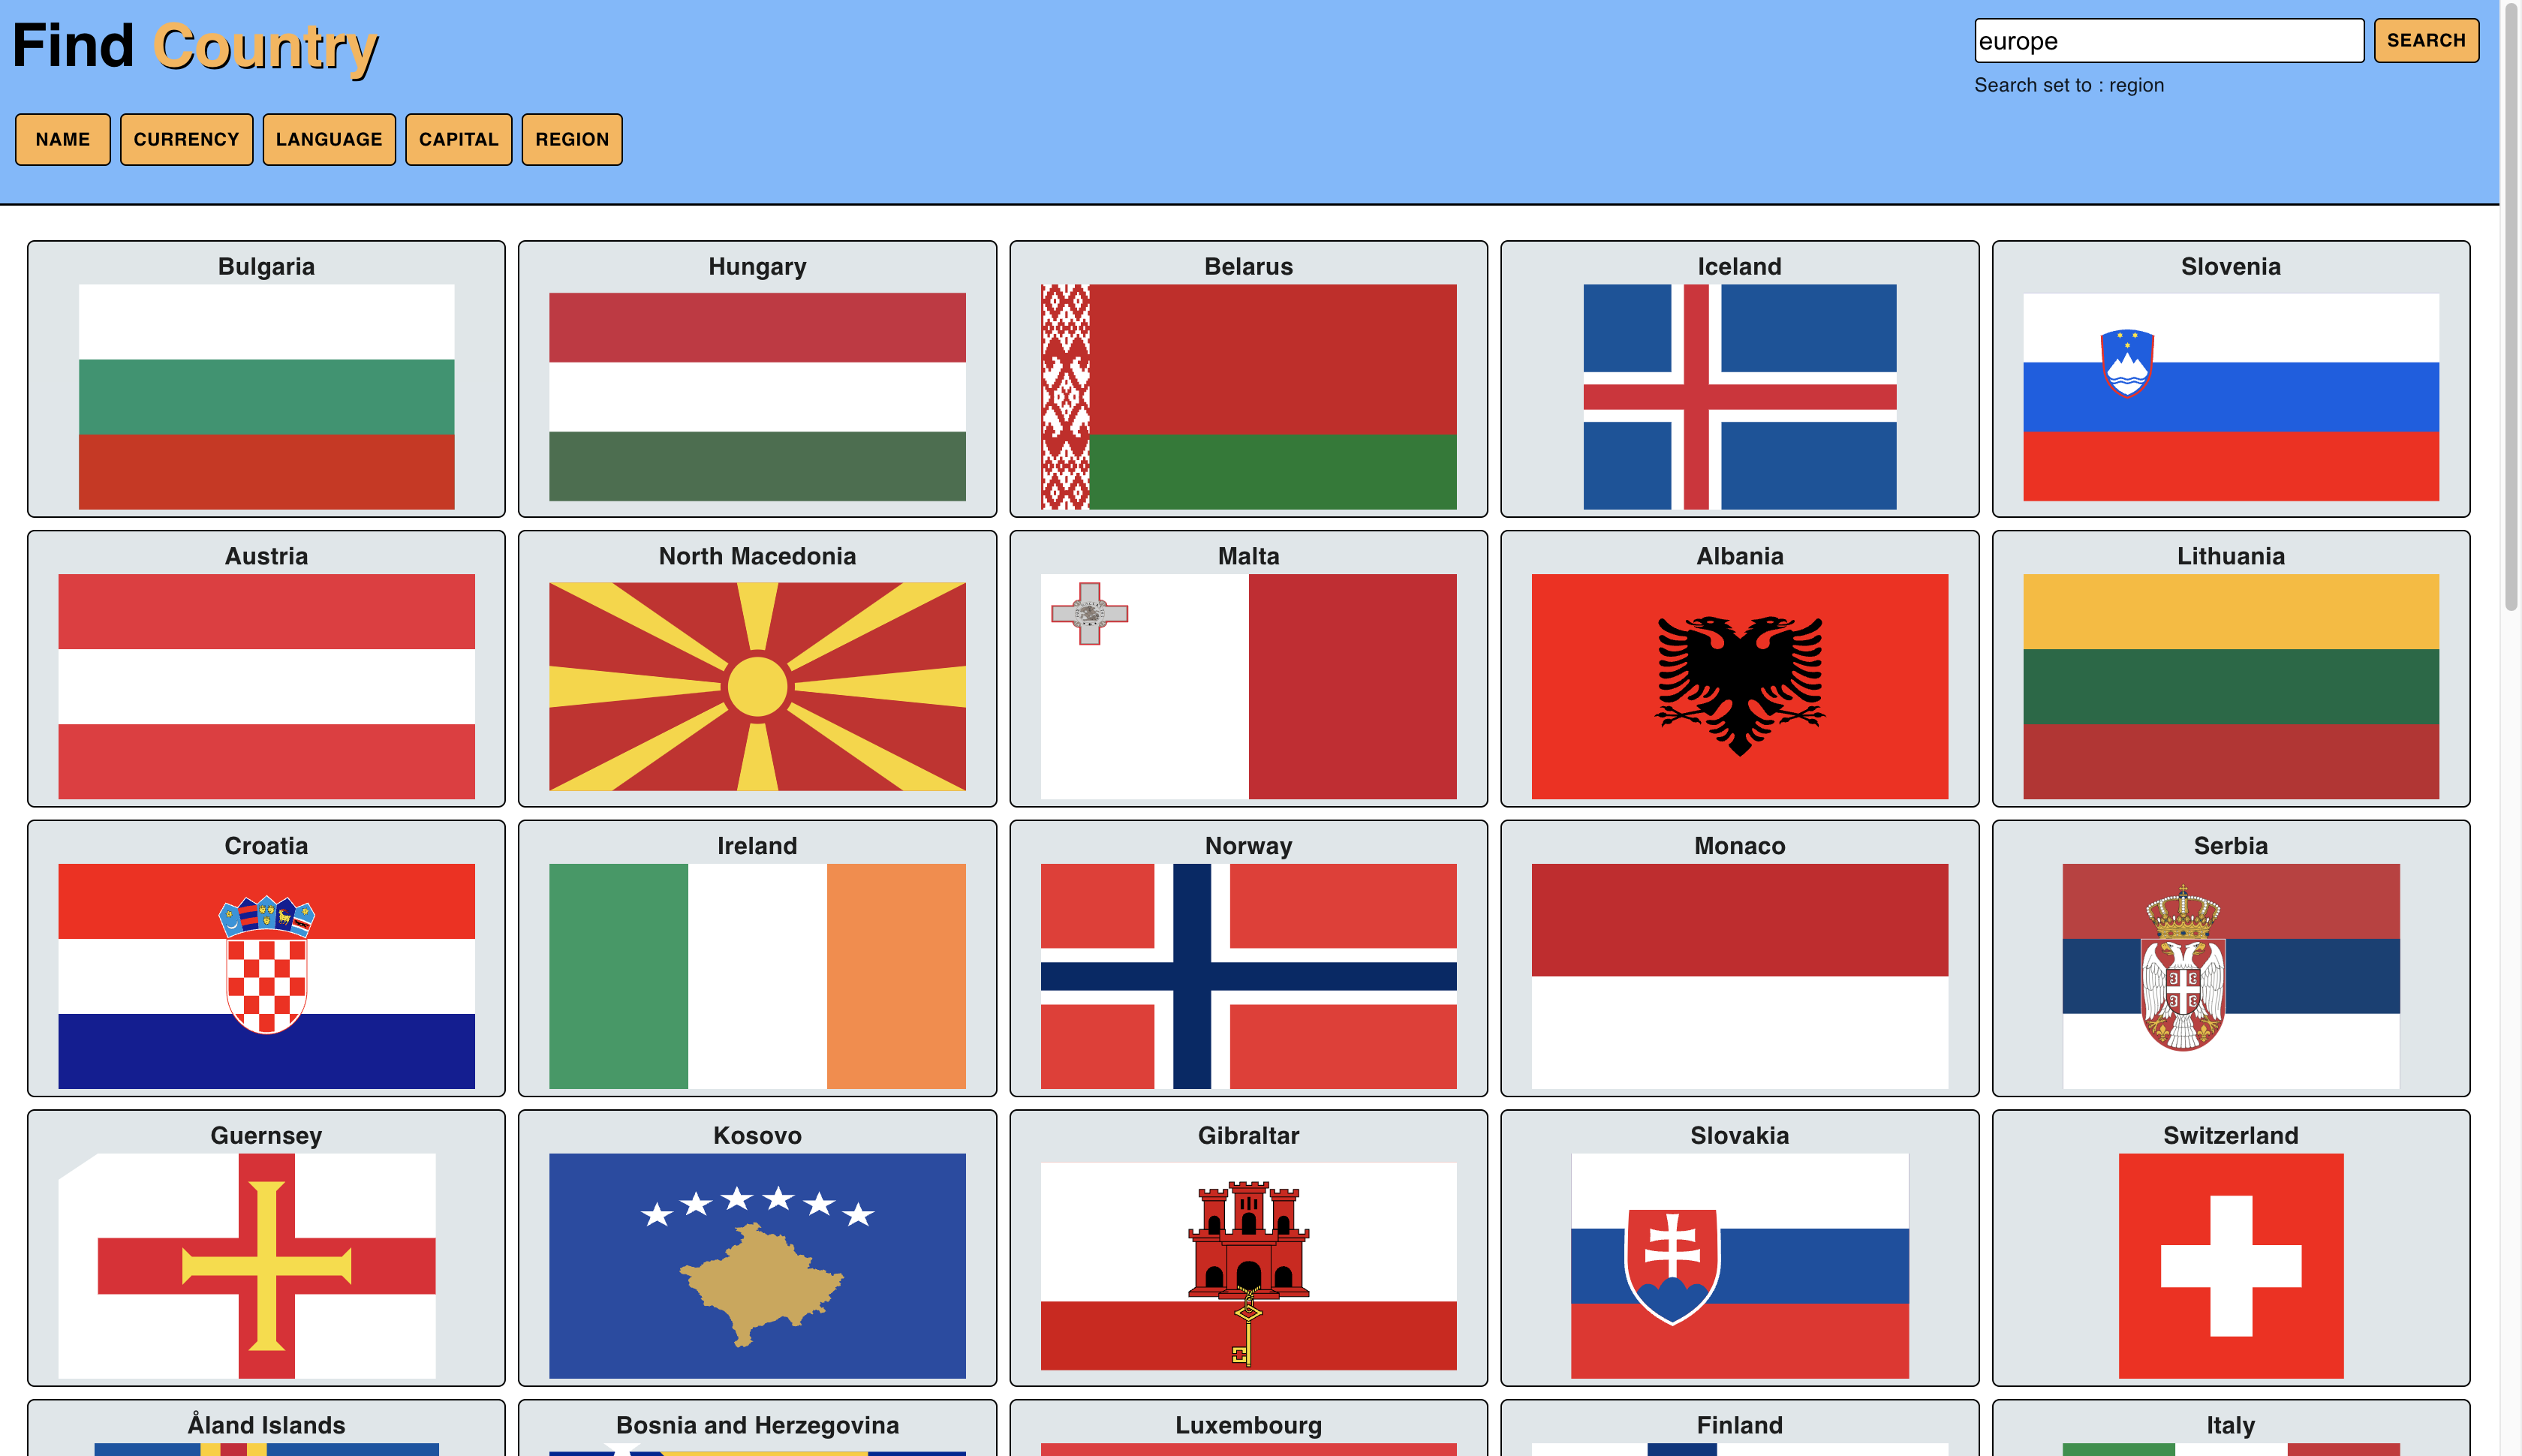The height and width of the screenshot is (1456, 2522).
Task: Switch search mode to NAME
Action: point(62,139)
